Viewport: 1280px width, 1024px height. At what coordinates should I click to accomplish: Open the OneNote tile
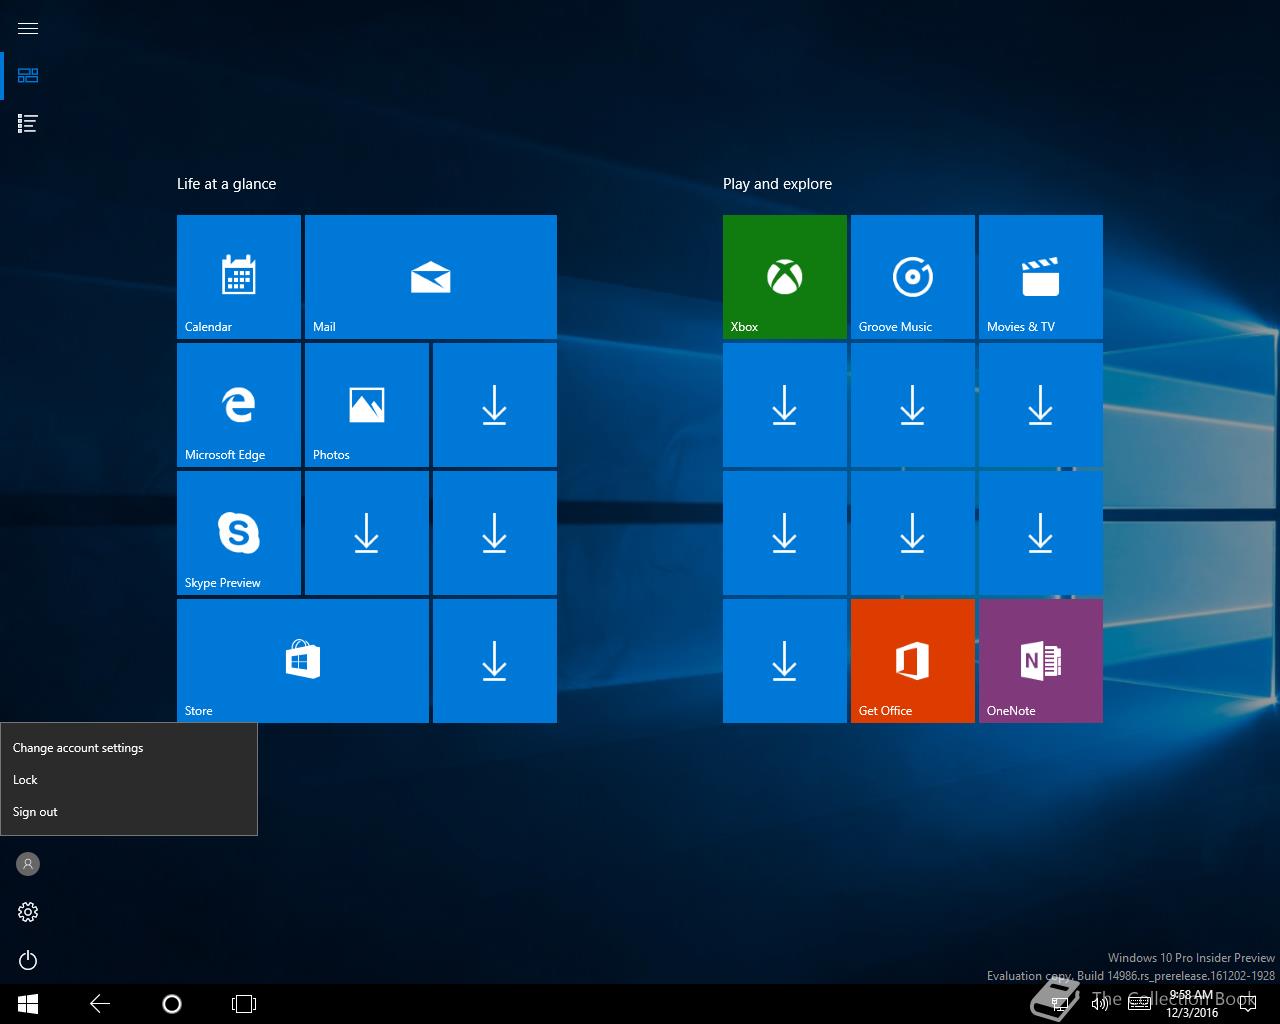[1040, 660]
